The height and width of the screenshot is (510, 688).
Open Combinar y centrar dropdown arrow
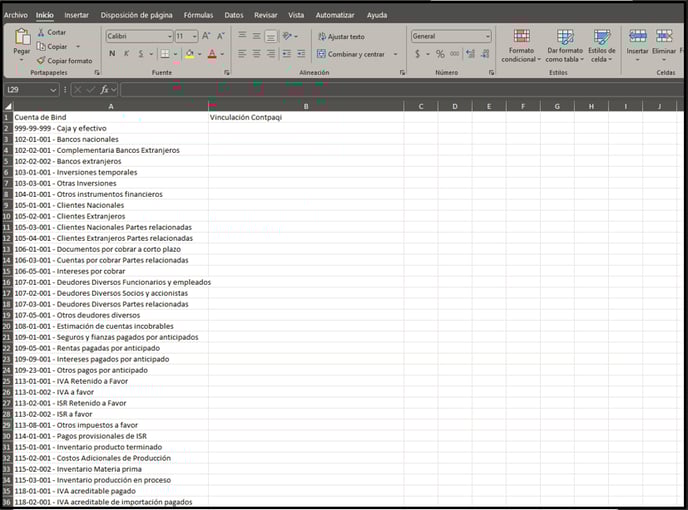395,54
